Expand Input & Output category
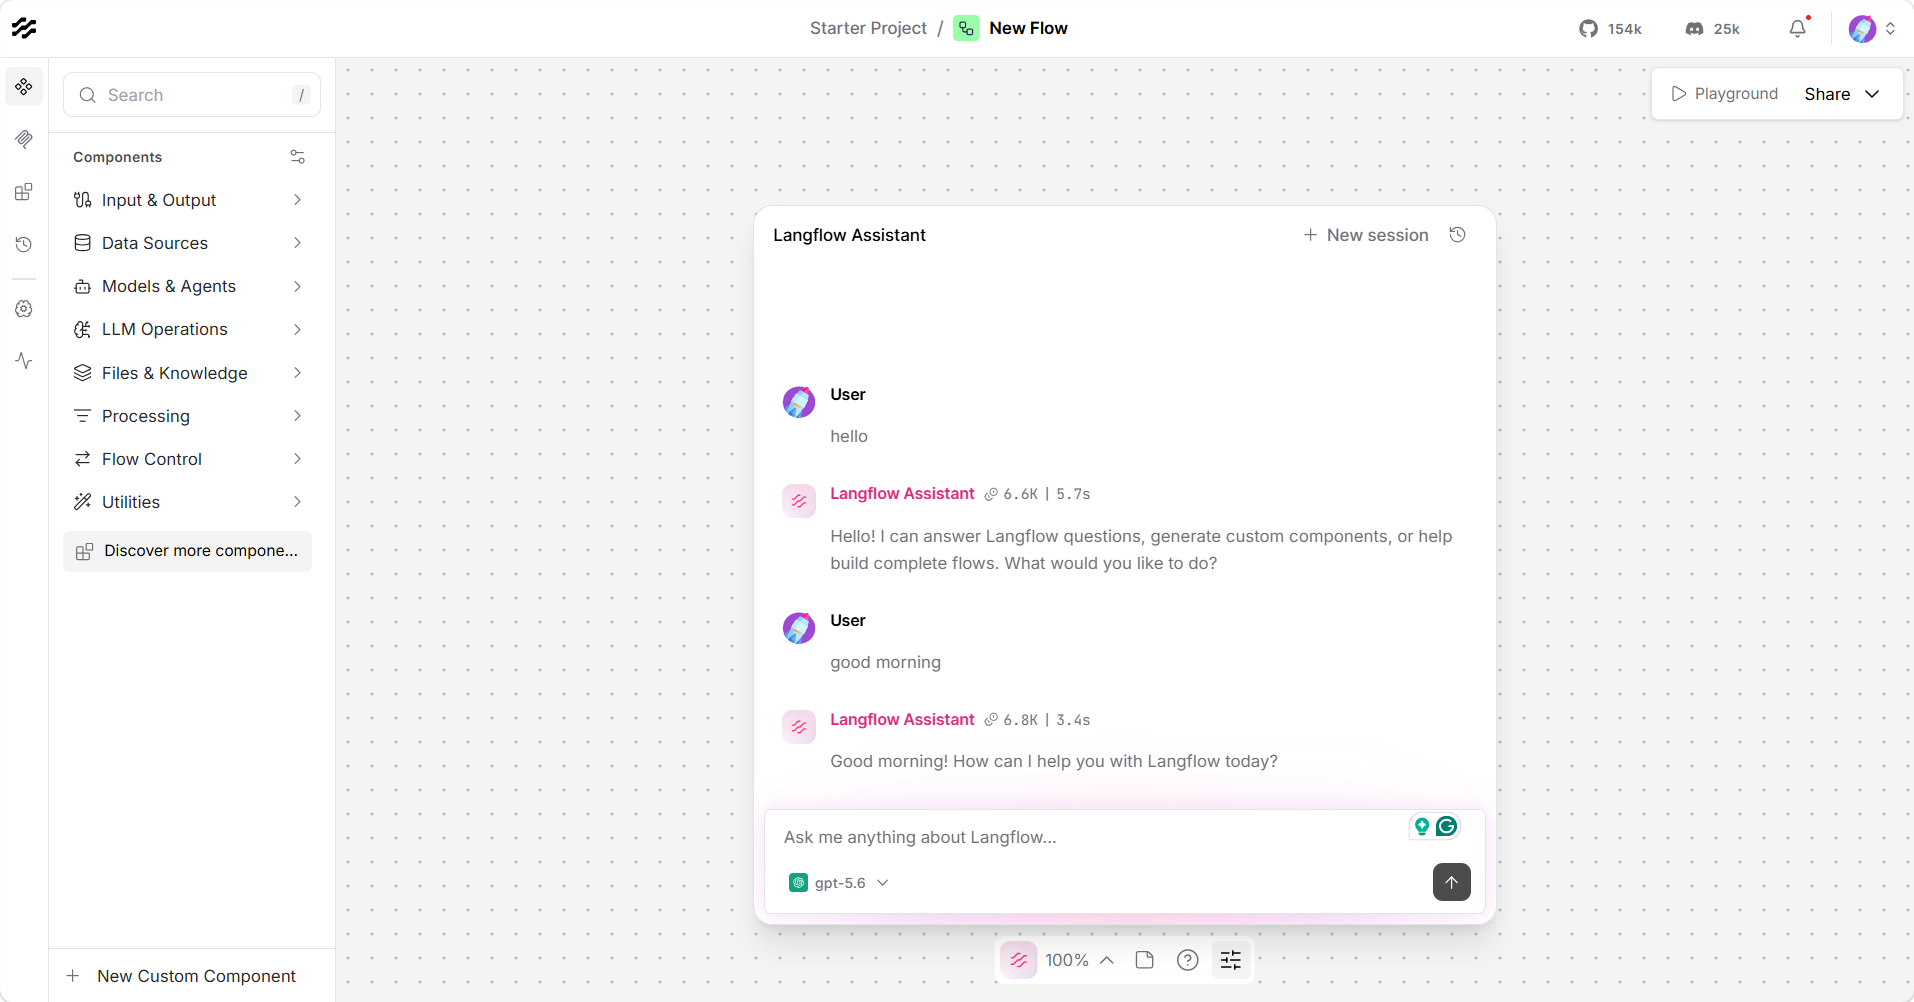Image resolution: width=1914 pixels, height=1002 pixels. [x=188, y=200]
